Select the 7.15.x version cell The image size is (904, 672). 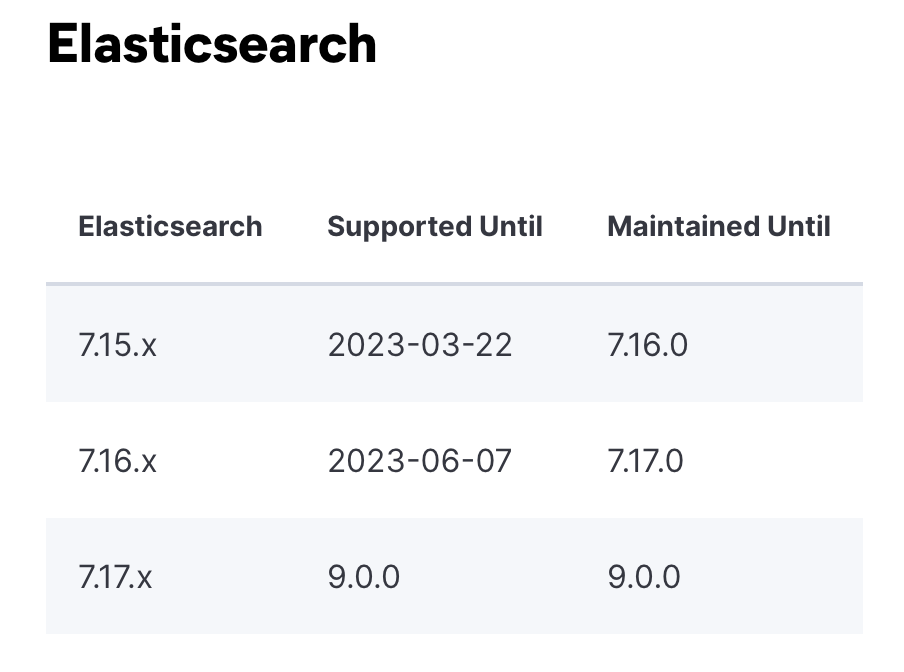coord(118,345)
